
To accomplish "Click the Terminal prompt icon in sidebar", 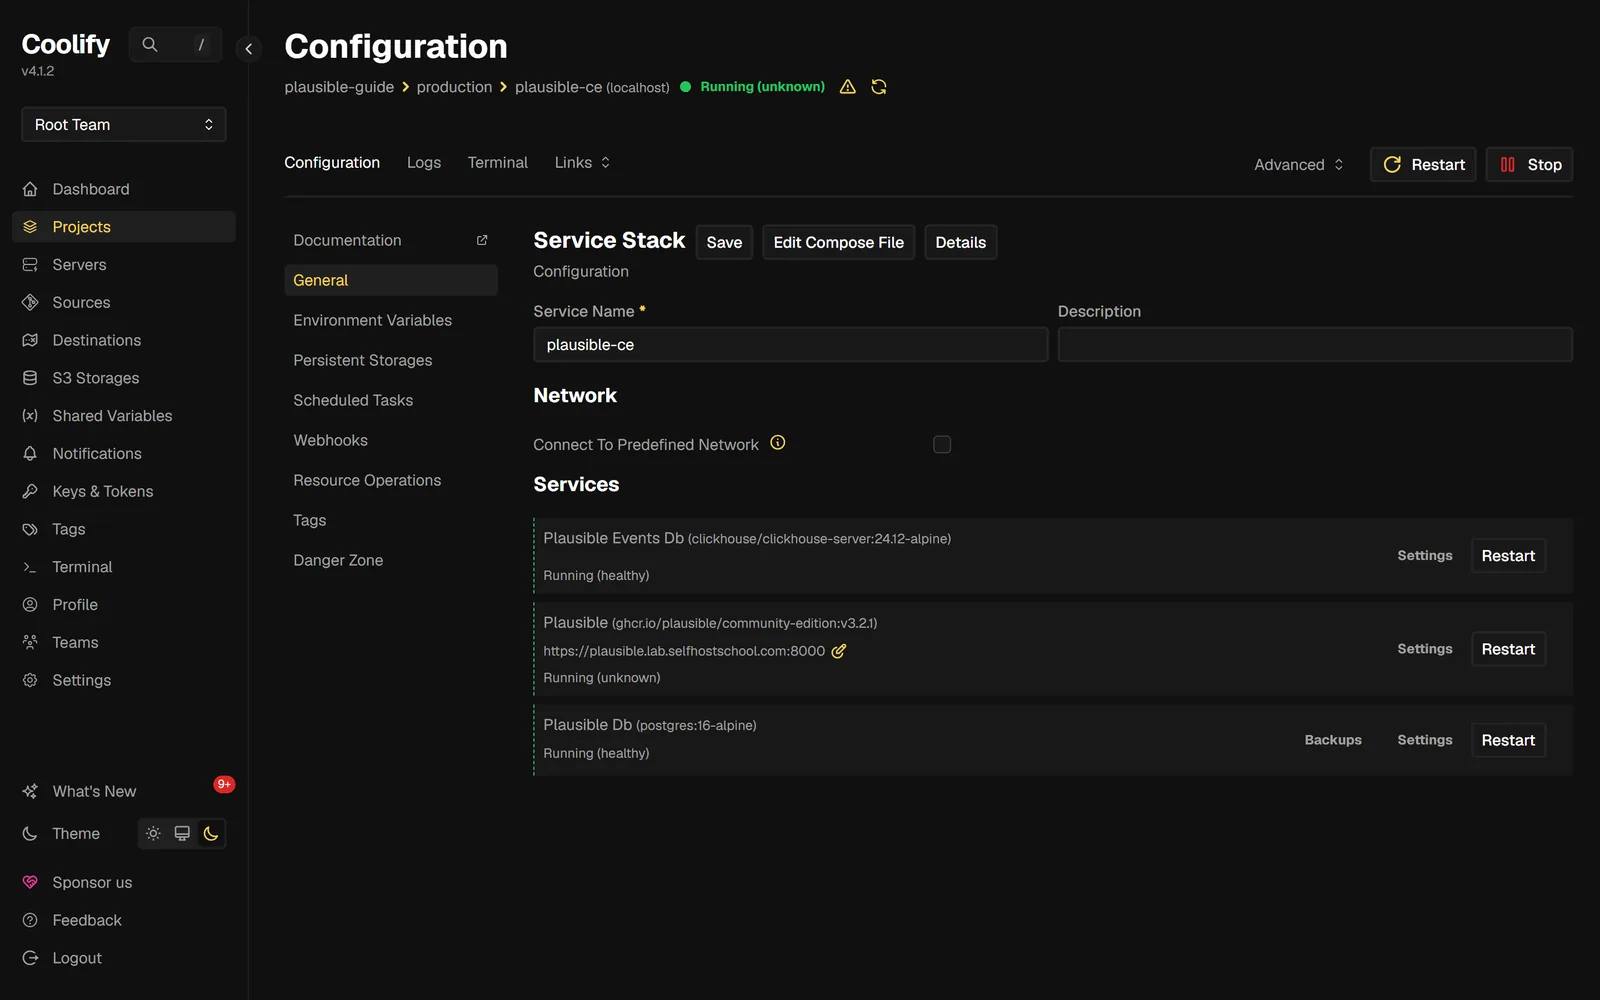I will (x=30, y=567).
